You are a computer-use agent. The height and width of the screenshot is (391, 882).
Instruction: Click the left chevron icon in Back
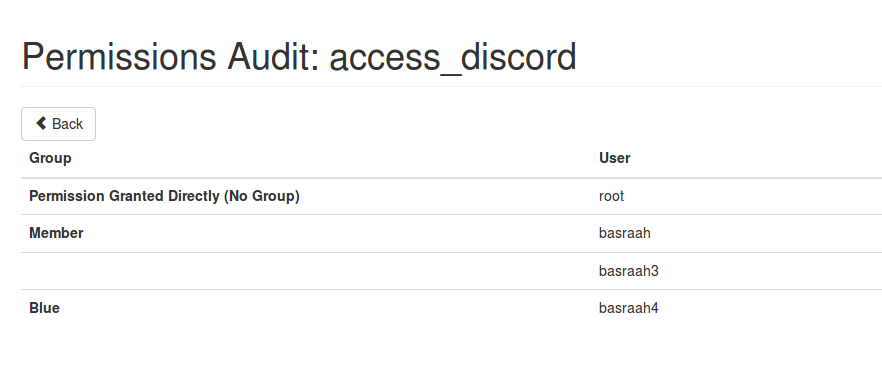pyautogui.click(x=41, y=123)
